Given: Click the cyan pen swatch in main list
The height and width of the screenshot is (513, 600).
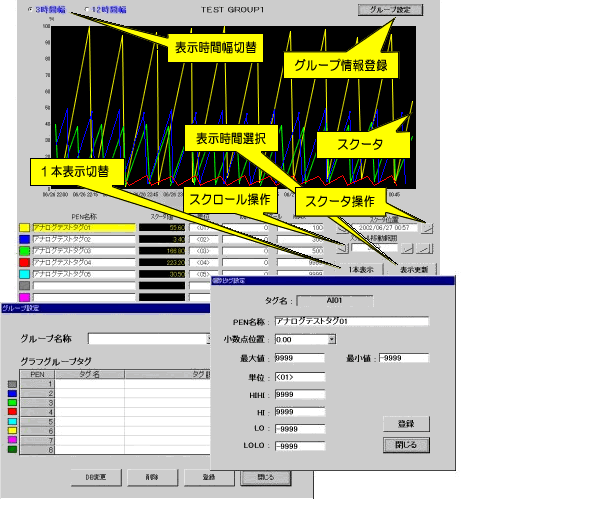Looking at the screenshot, I should coord(25,273).
